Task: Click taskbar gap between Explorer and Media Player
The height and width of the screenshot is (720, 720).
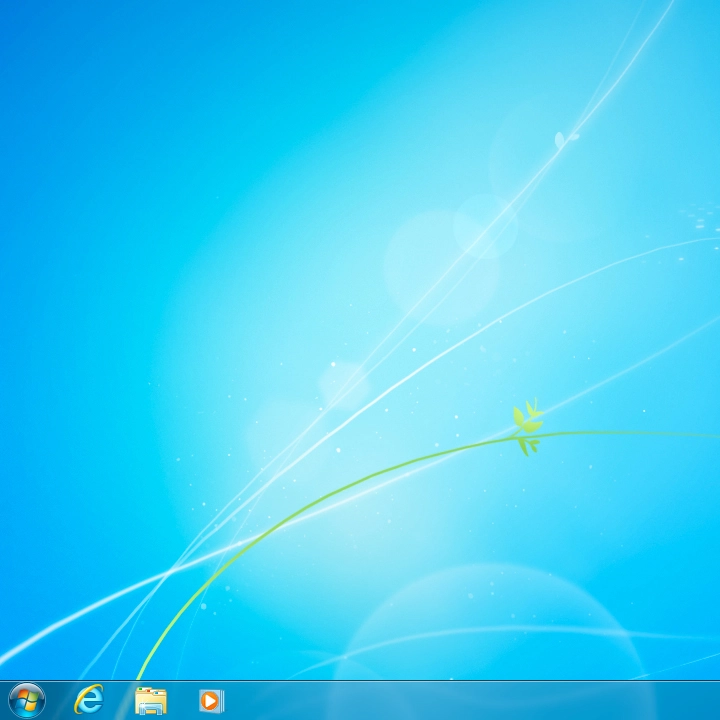Action: click(x=181, y=700)
